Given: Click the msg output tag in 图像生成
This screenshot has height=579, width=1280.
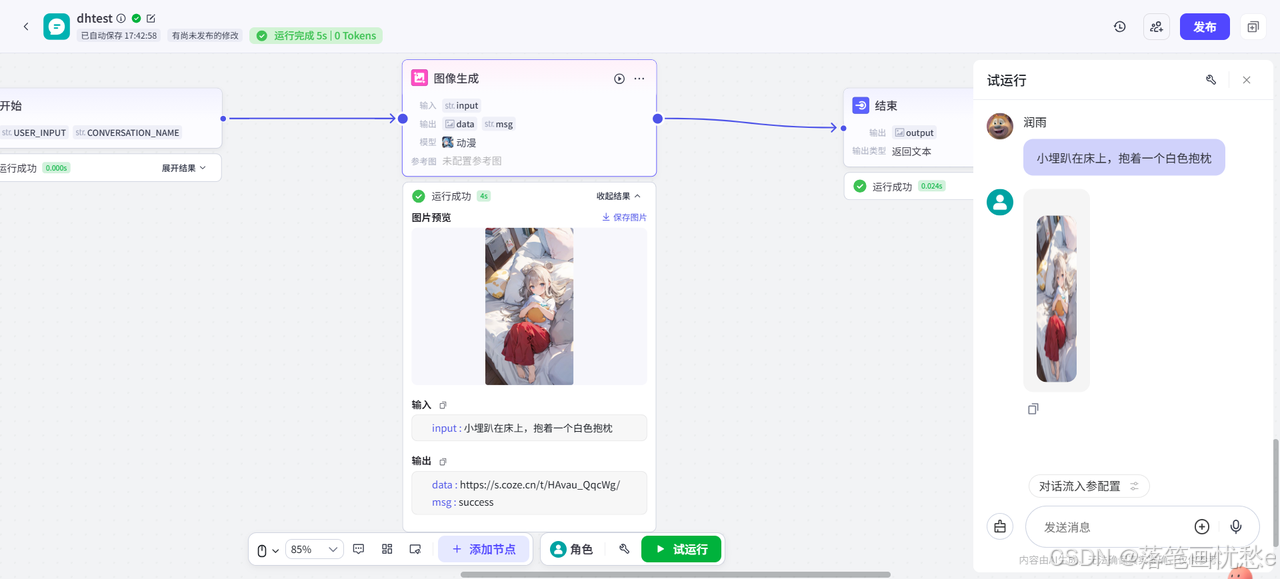Looking at the screenshot, I should (499, 124).
